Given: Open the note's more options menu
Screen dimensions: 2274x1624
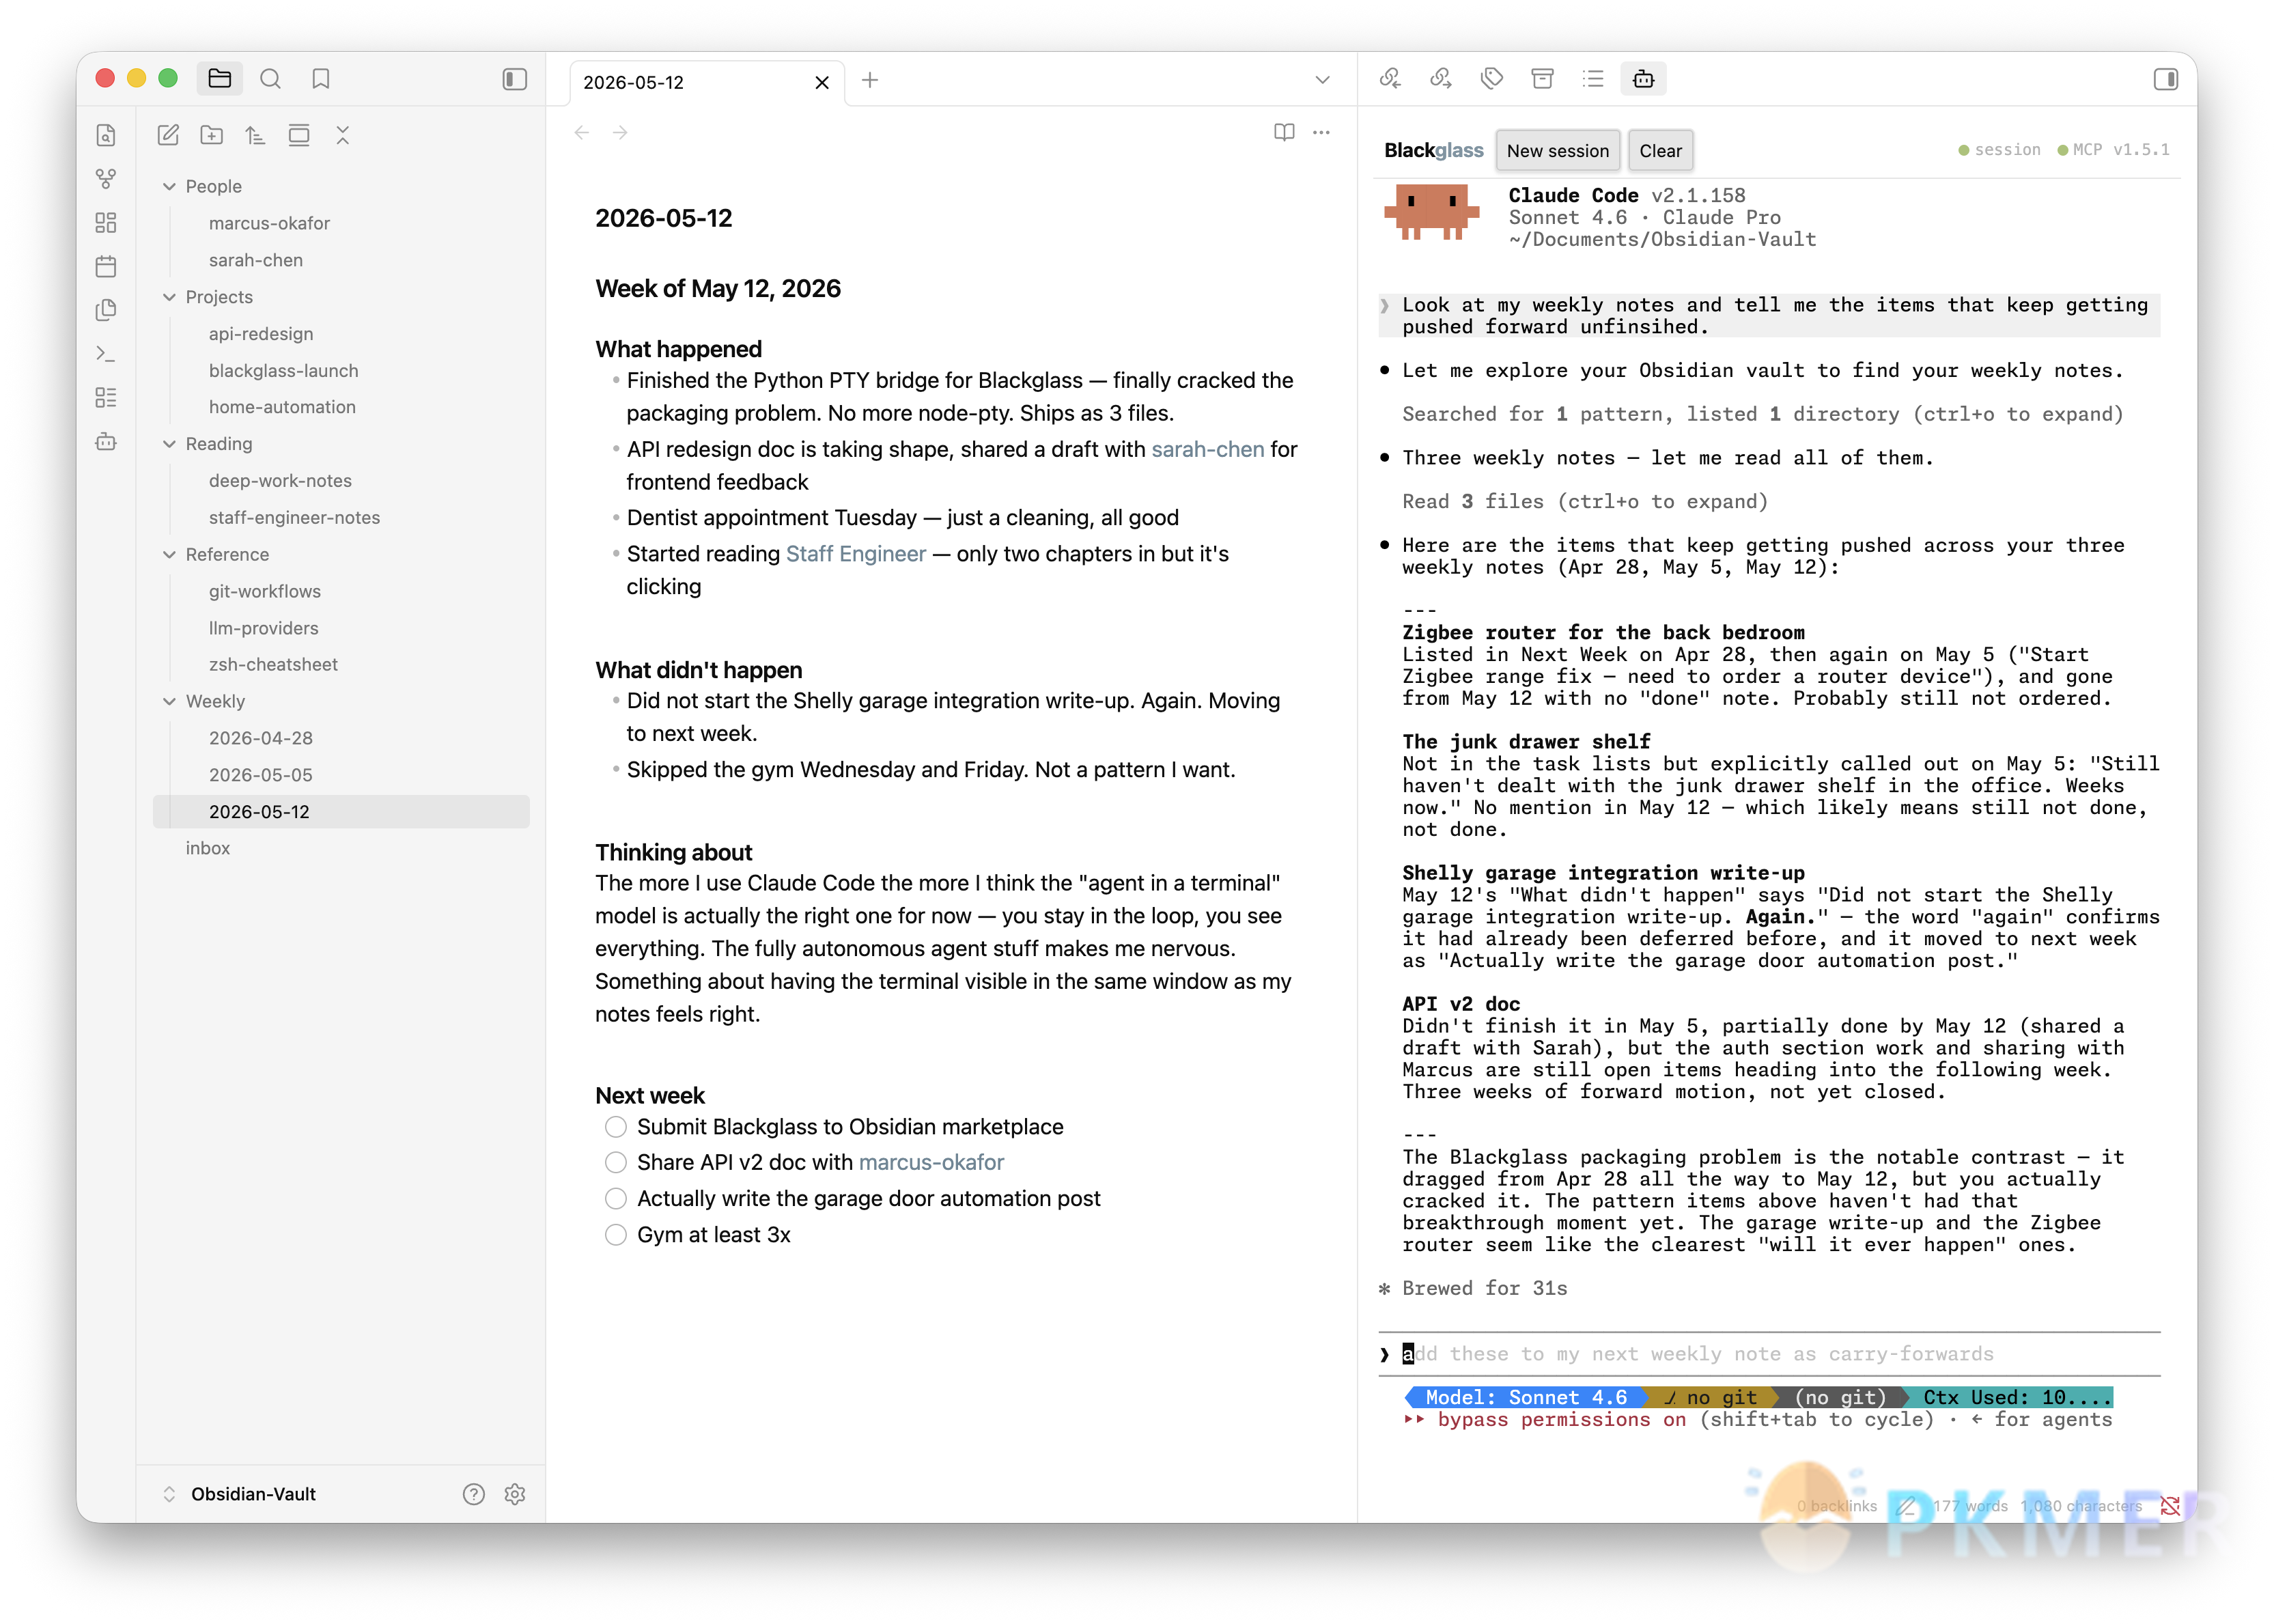Looking at the screenshot, I should tap(1322, 133).
